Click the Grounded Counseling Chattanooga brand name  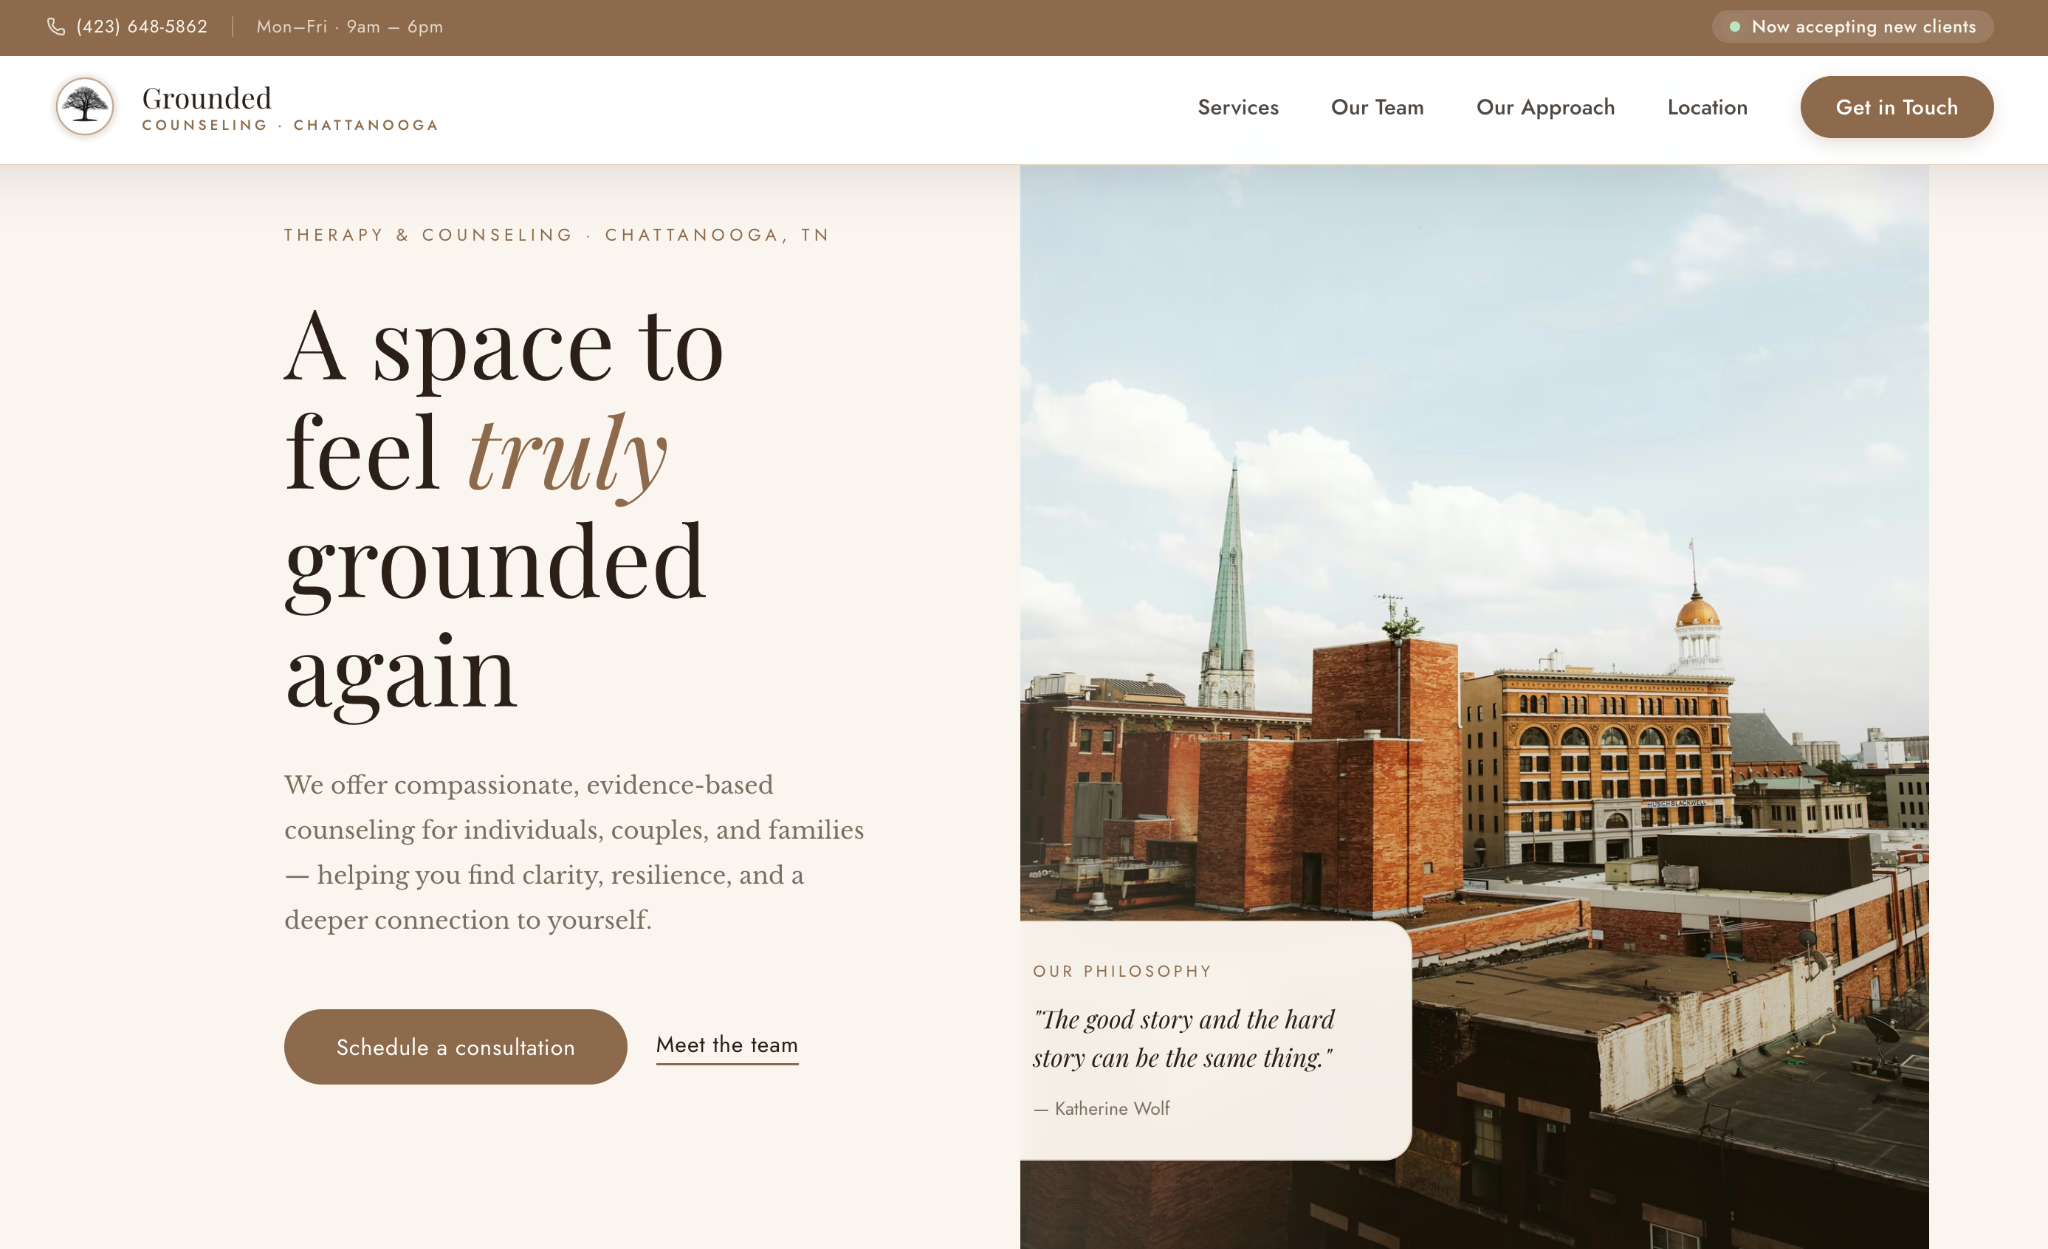pyautogui.click(x=290, y=108)
